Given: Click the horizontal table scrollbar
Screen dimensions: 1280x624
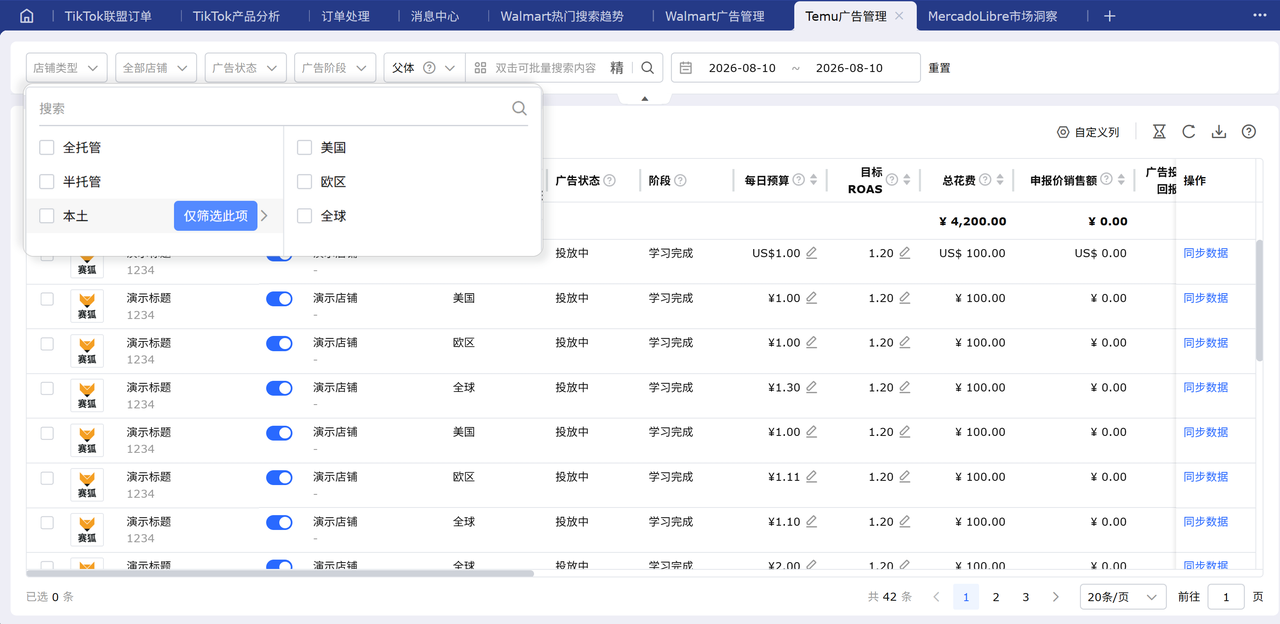Looking at the screenshot, I should [280, 573].
